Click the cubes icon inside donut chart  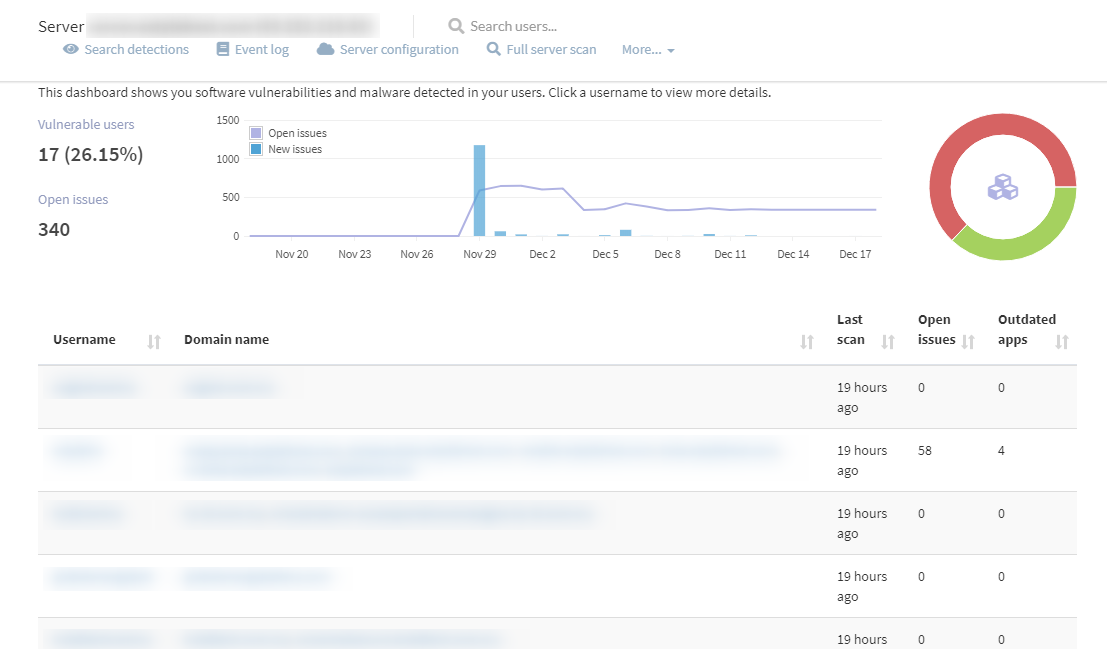click(x=1003, y=187)
